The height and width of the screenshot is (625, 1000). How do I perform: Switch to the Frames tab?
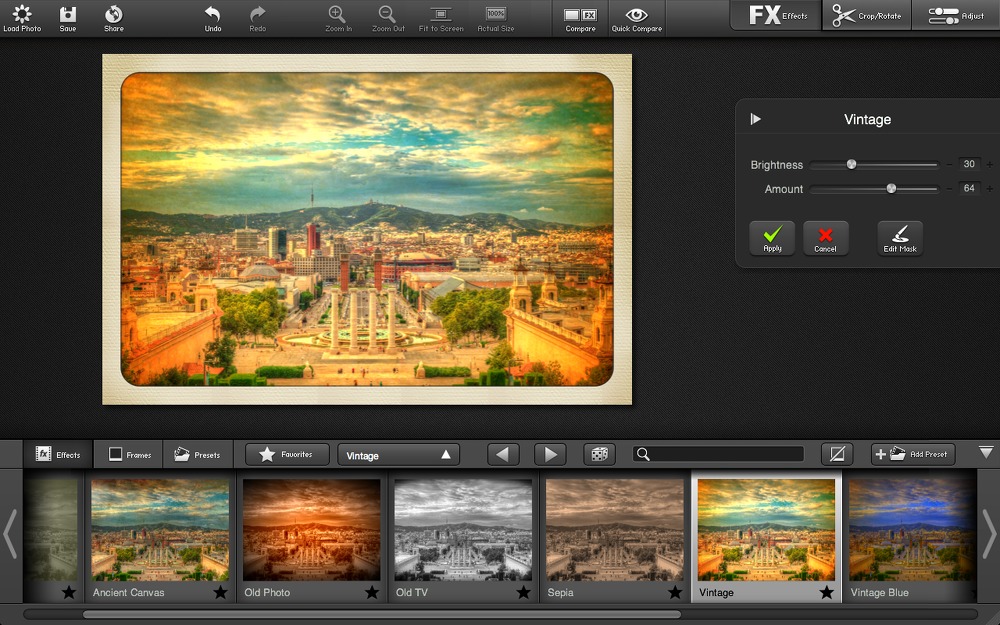point(129,455)
